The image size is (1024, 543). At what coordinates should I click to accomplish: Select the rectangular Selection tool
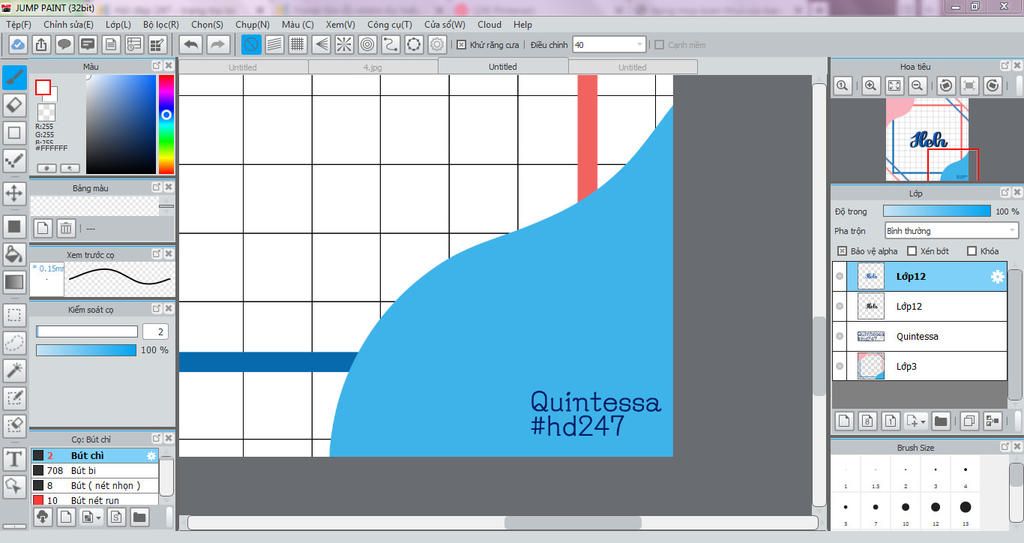[x=14, y=315]
